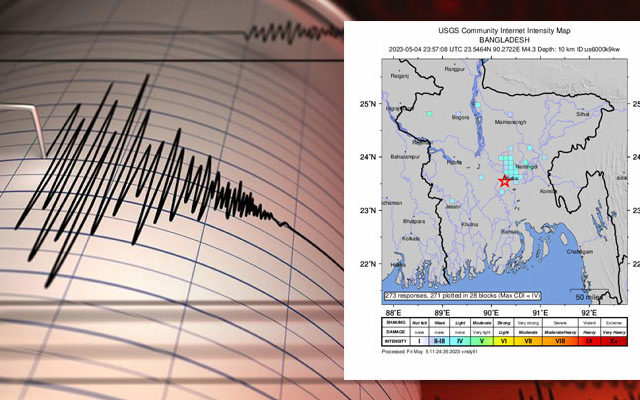The image size is (640, 400).
Task: Click the '22°N' latitude label on left axis
Action: point(368,264)
